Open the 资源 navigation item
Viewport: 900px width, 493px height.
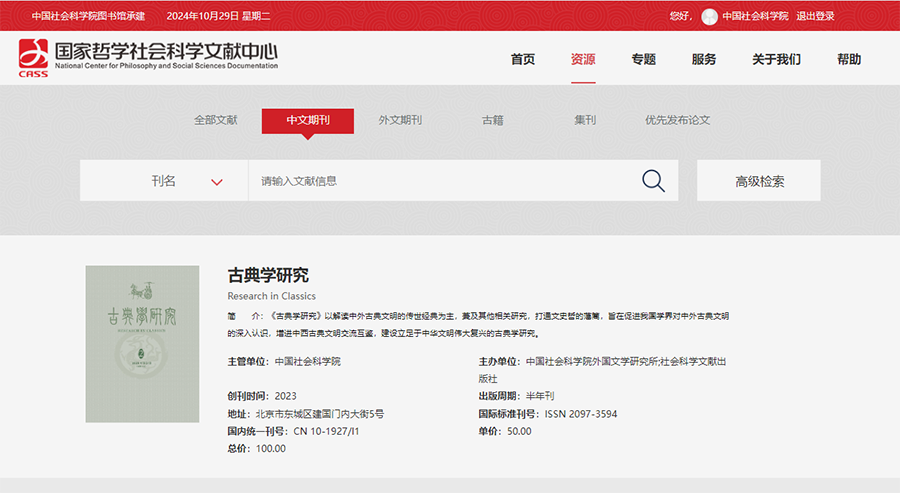tap(583, 59)
